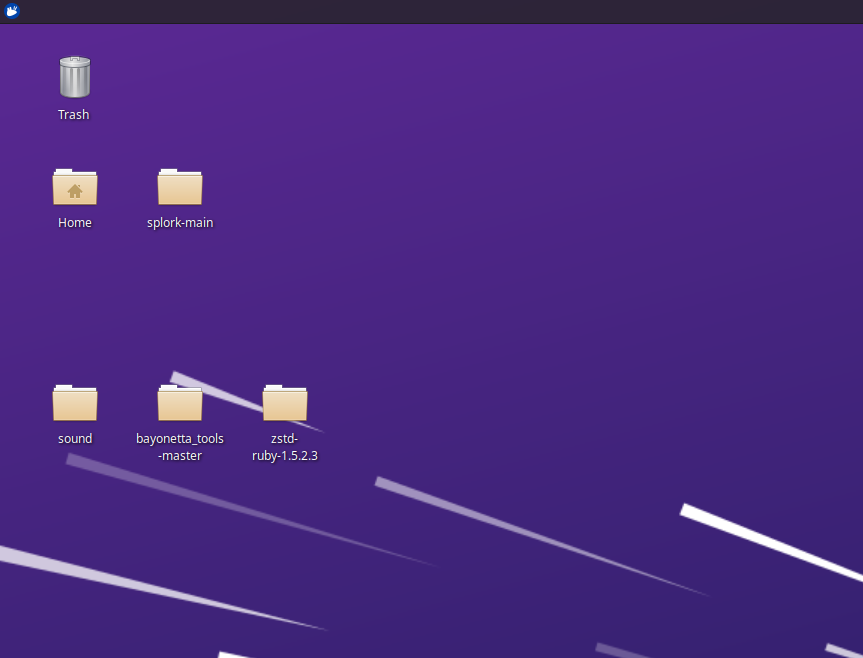Image resolution: width=863 pixels, height=658 pixels.
Task: Open the Xfce applications menu mouse icon
Action: 12,11
